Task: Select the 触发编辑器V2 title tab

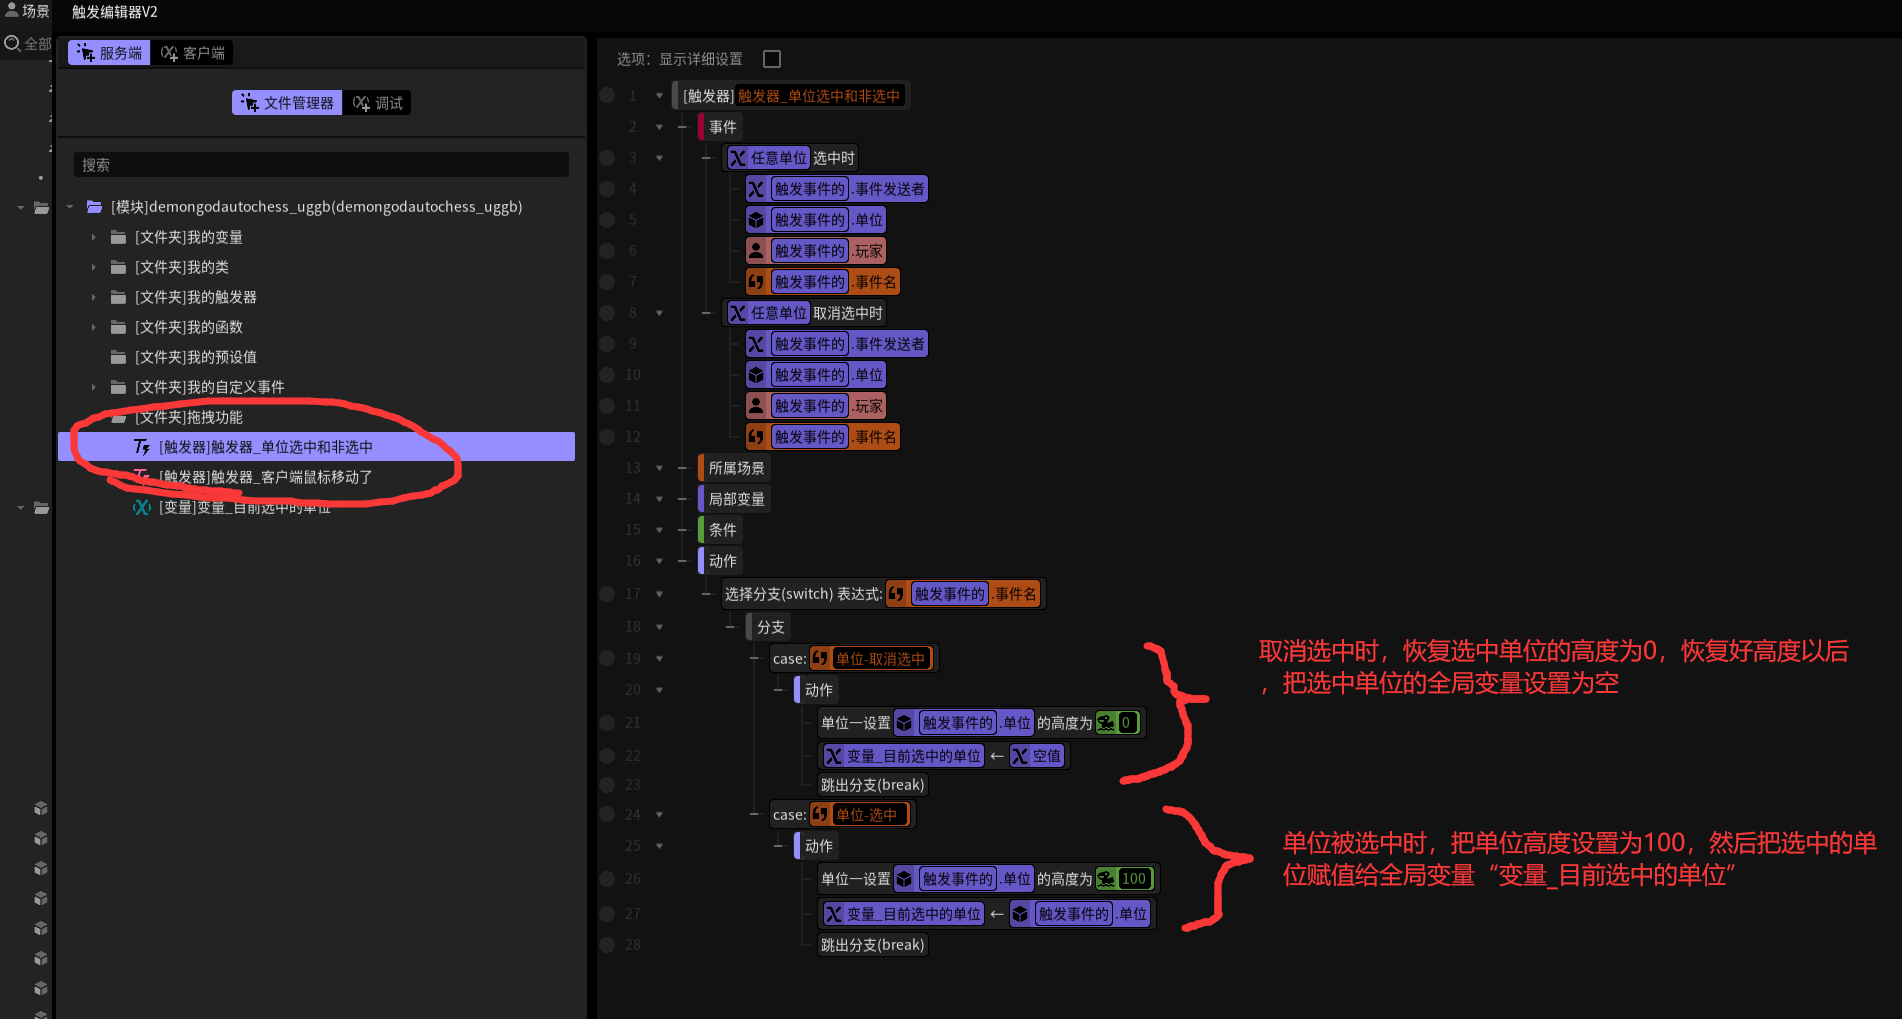Action: 114,12
